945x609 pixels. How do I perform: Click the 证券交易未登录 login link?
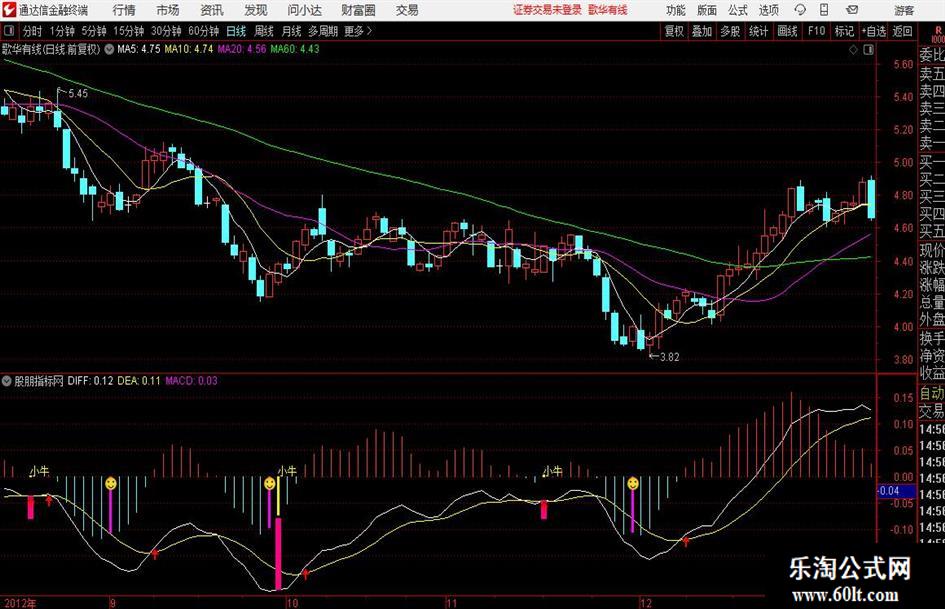click(547, 10)
